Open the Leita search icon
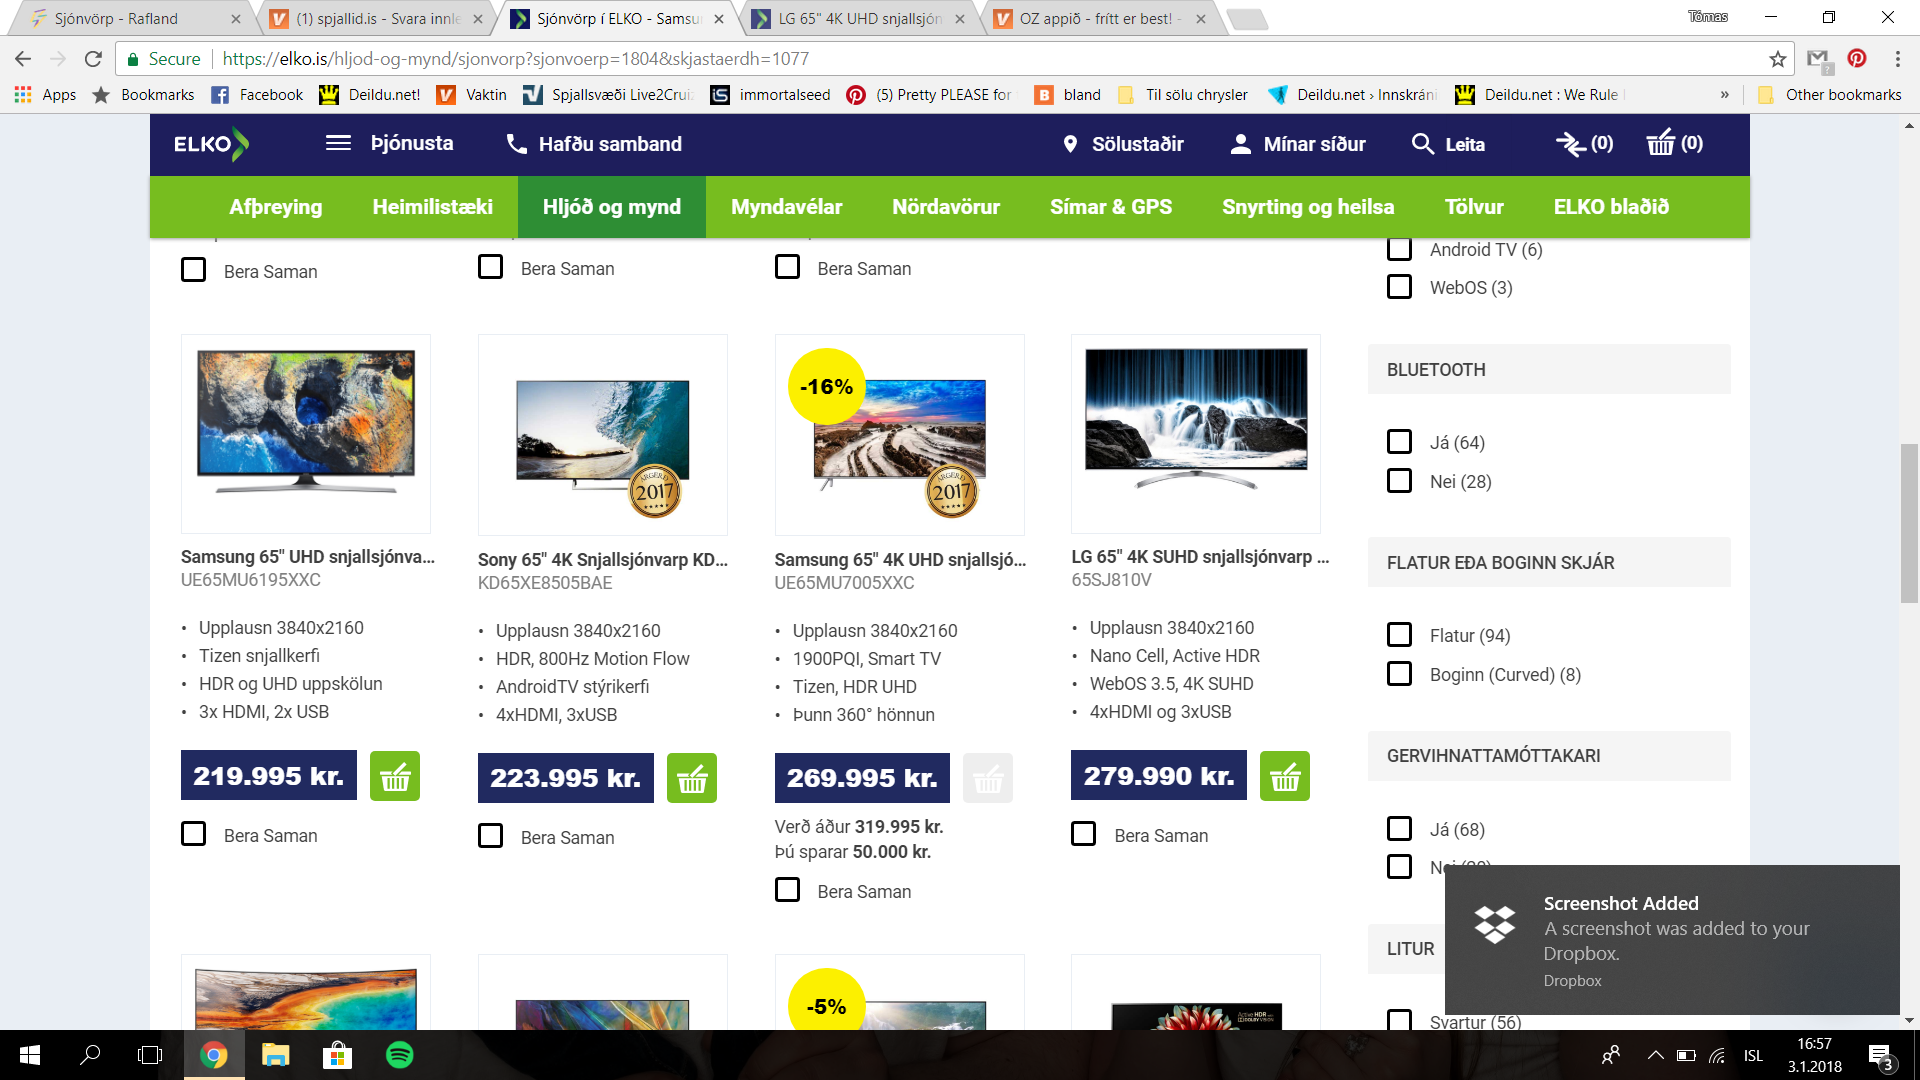The height and width of the screenshot is (1080, 1920). 1424,144
